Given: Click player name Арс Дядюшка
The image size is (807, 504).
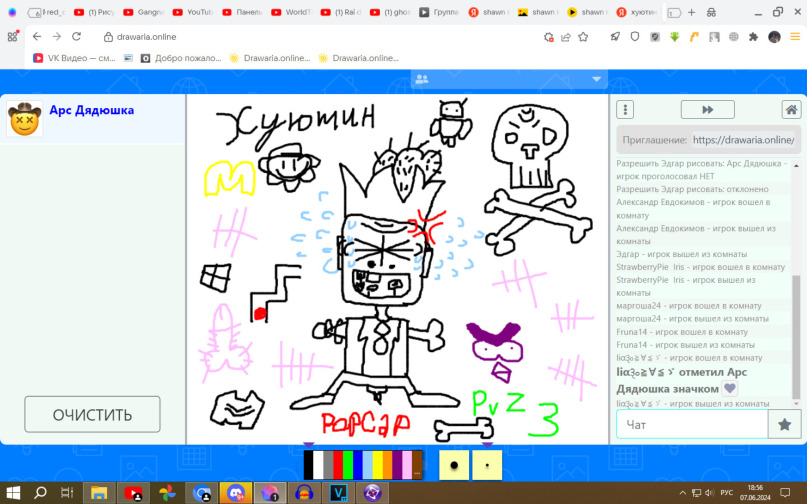Looking at the screenshot, I should (x=92, y=110).
